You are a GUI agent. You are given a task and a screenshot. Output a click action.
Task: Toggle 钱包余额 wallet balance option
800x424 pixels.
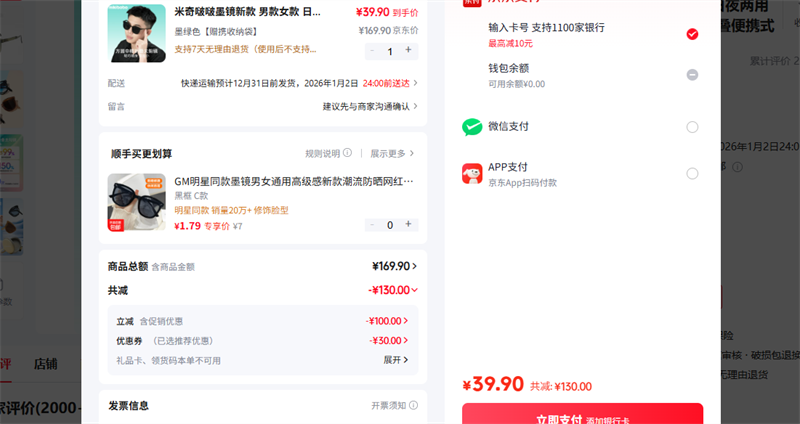(x=692, y=75)
